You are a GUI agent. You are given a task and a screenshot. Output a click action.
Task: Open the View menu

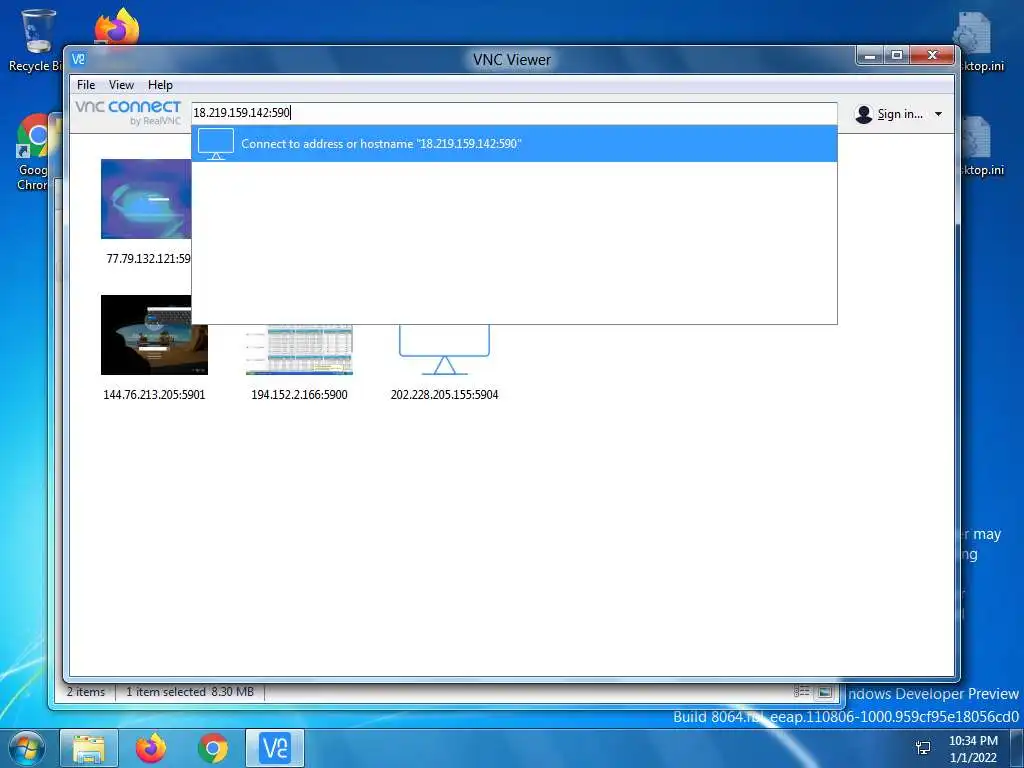click(x=121, y=85)
